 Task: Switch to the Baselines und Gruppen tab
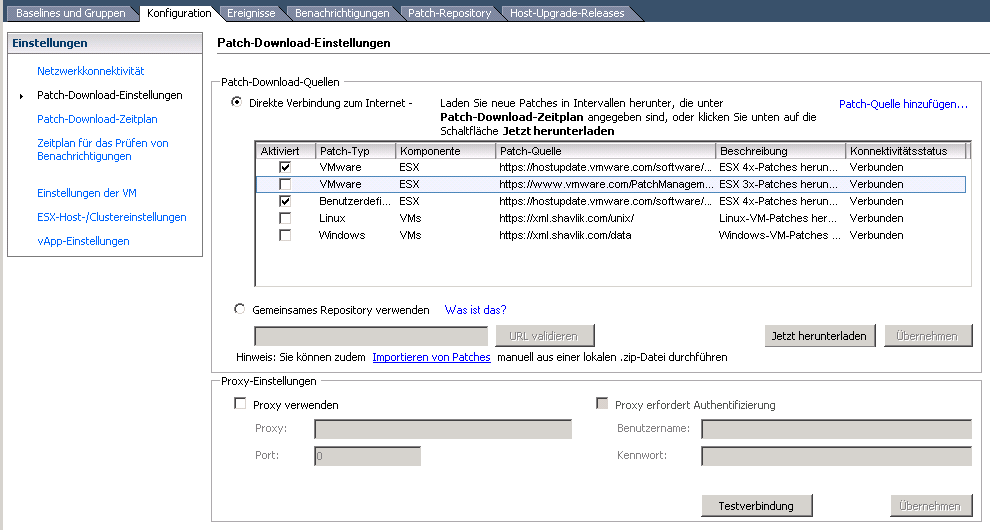[71, 13]
